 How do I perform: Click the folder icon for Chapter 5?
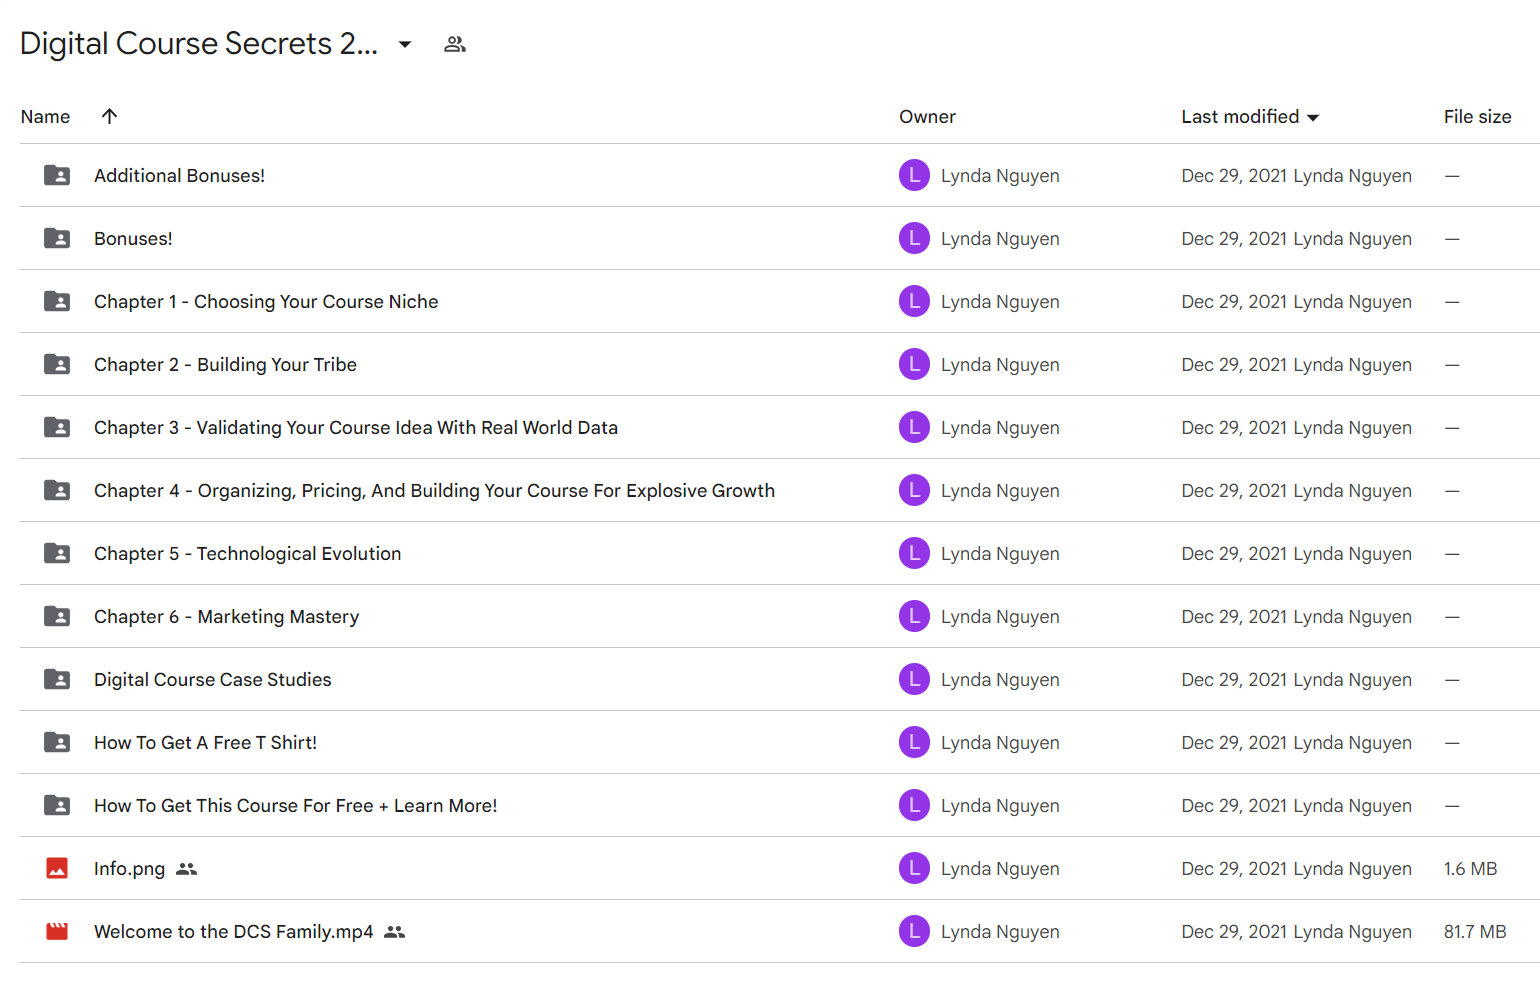[57, 553]
